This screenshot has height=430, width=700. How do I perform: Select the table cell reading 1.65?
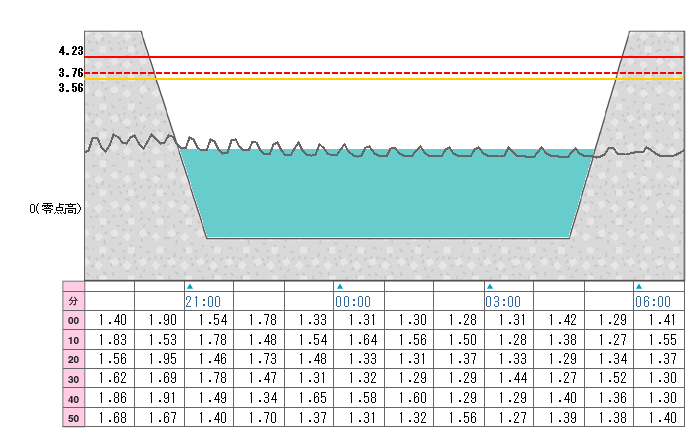[x=309, y=398]
